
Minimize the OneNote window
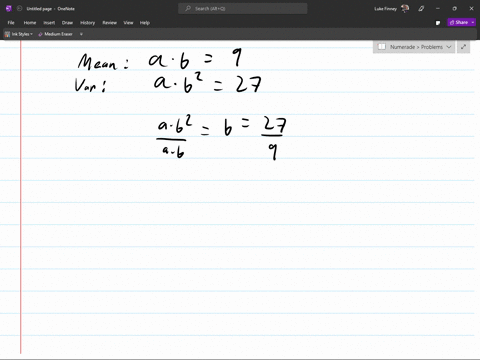coord(438,9)
